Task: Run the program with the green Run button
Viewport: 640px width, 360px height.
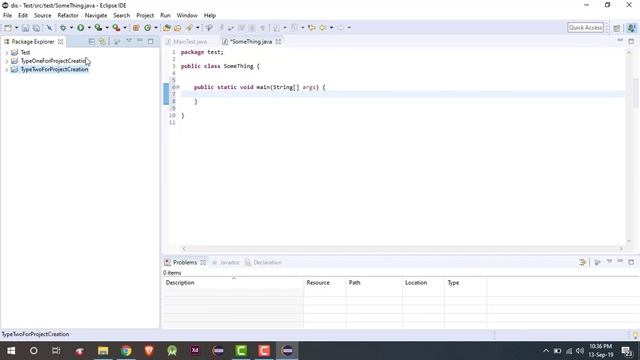Action: click(81, 28)
